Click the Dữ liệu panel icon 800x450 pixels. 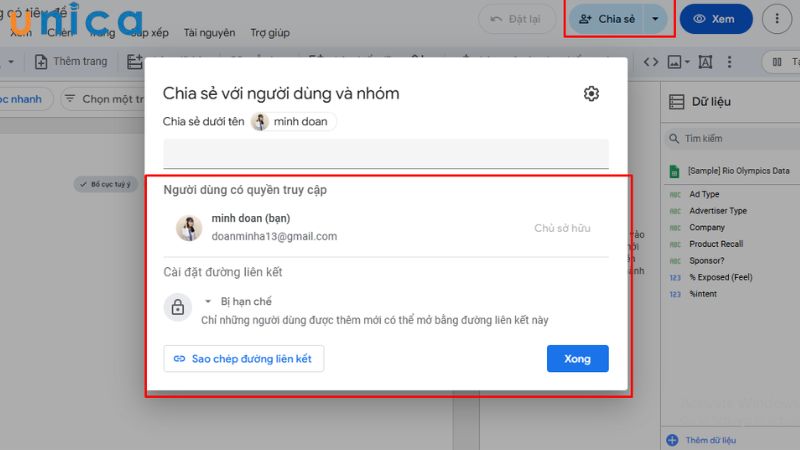(677, 102)
